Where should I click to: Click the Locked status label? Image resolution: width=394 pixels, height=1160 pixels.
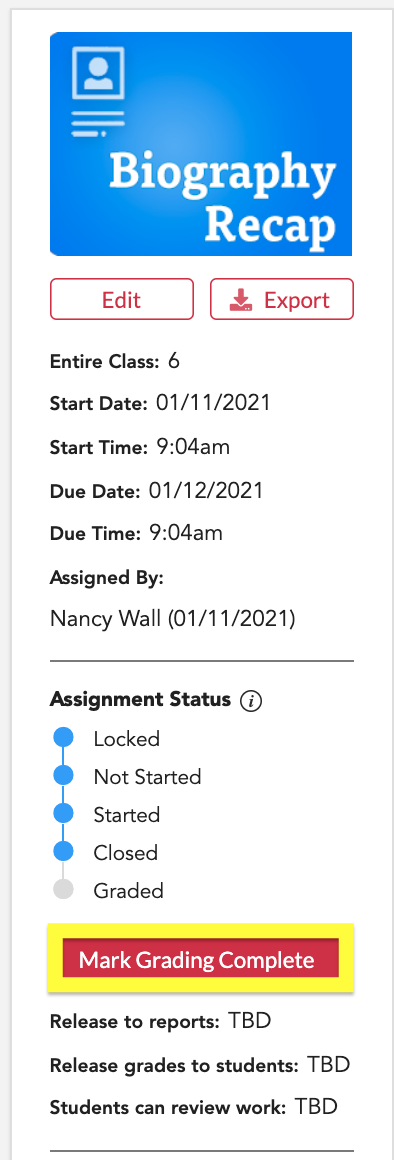pyautogui.click(x=126, y=738)
